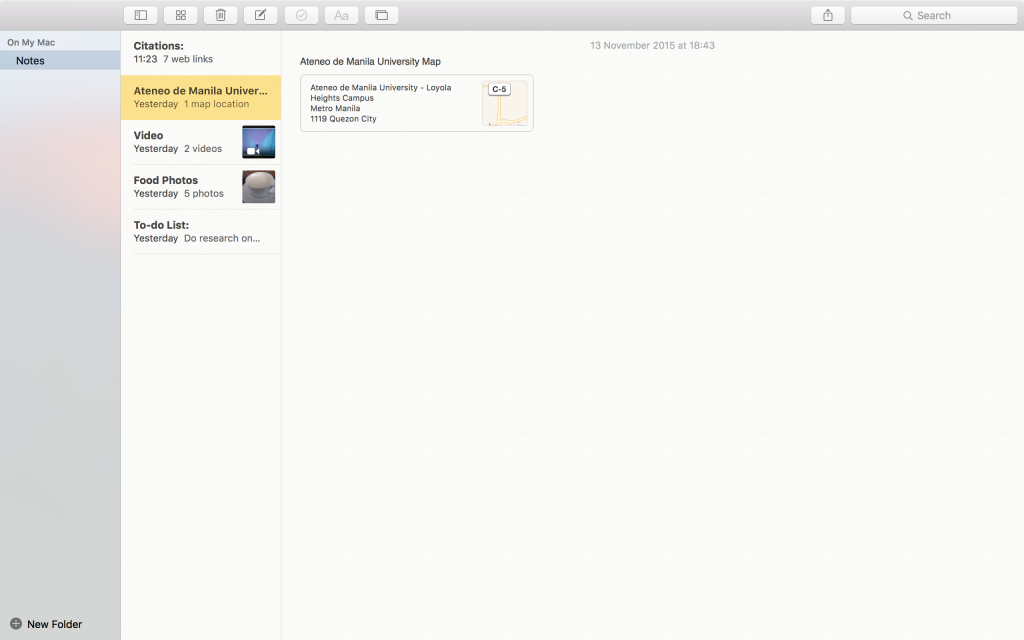The height and width of the screenshot is (640, 1024).
Task: Click the '2 videos' subtitle
Action: pos(202,148)
